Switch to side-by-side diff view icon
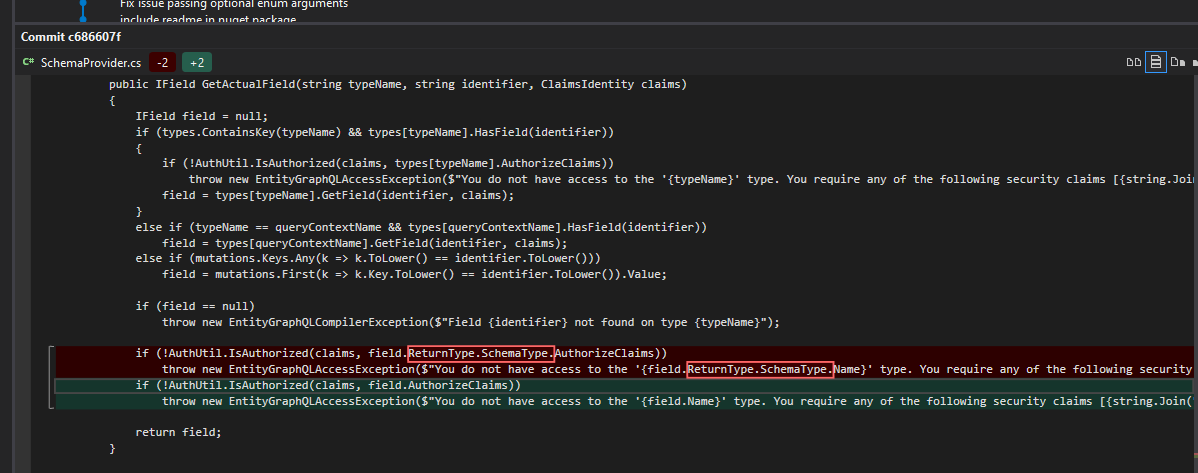The width and height of the screenshot is (1198, 473). 1134,62
